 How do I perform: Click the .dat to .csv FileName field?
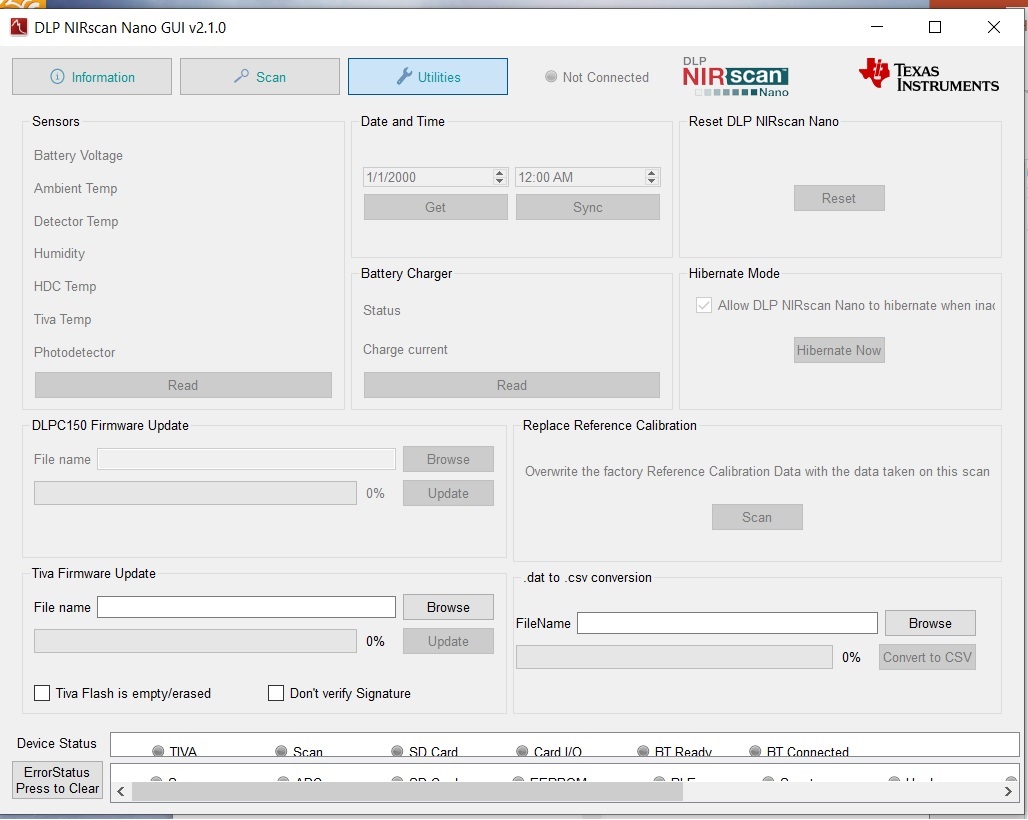click(727, 623)
